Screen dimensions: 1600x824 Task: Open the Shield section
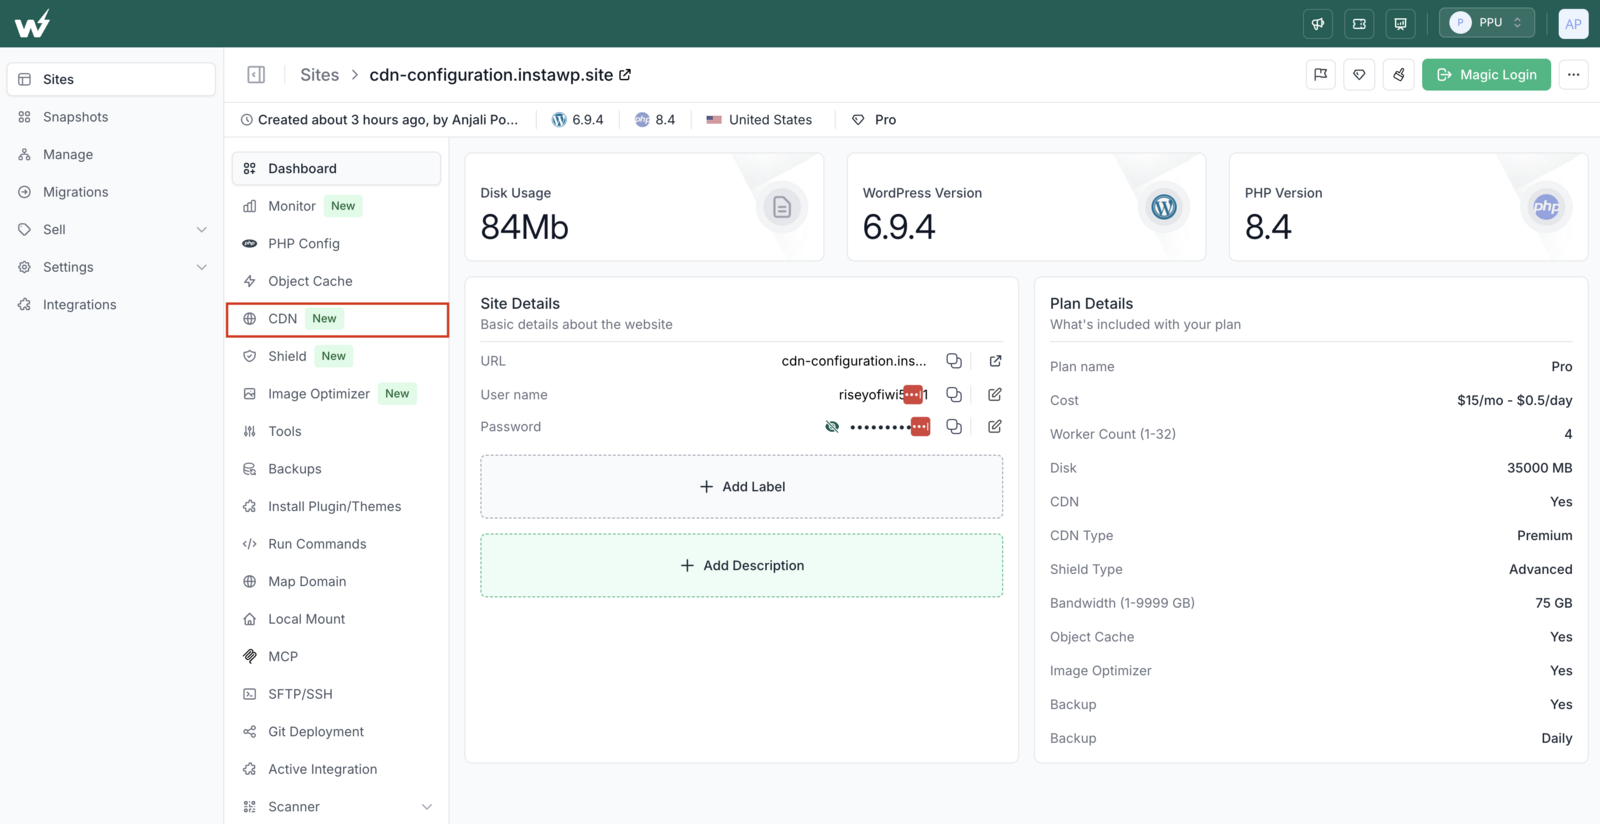pyautogui.click(x=336, y=356)
